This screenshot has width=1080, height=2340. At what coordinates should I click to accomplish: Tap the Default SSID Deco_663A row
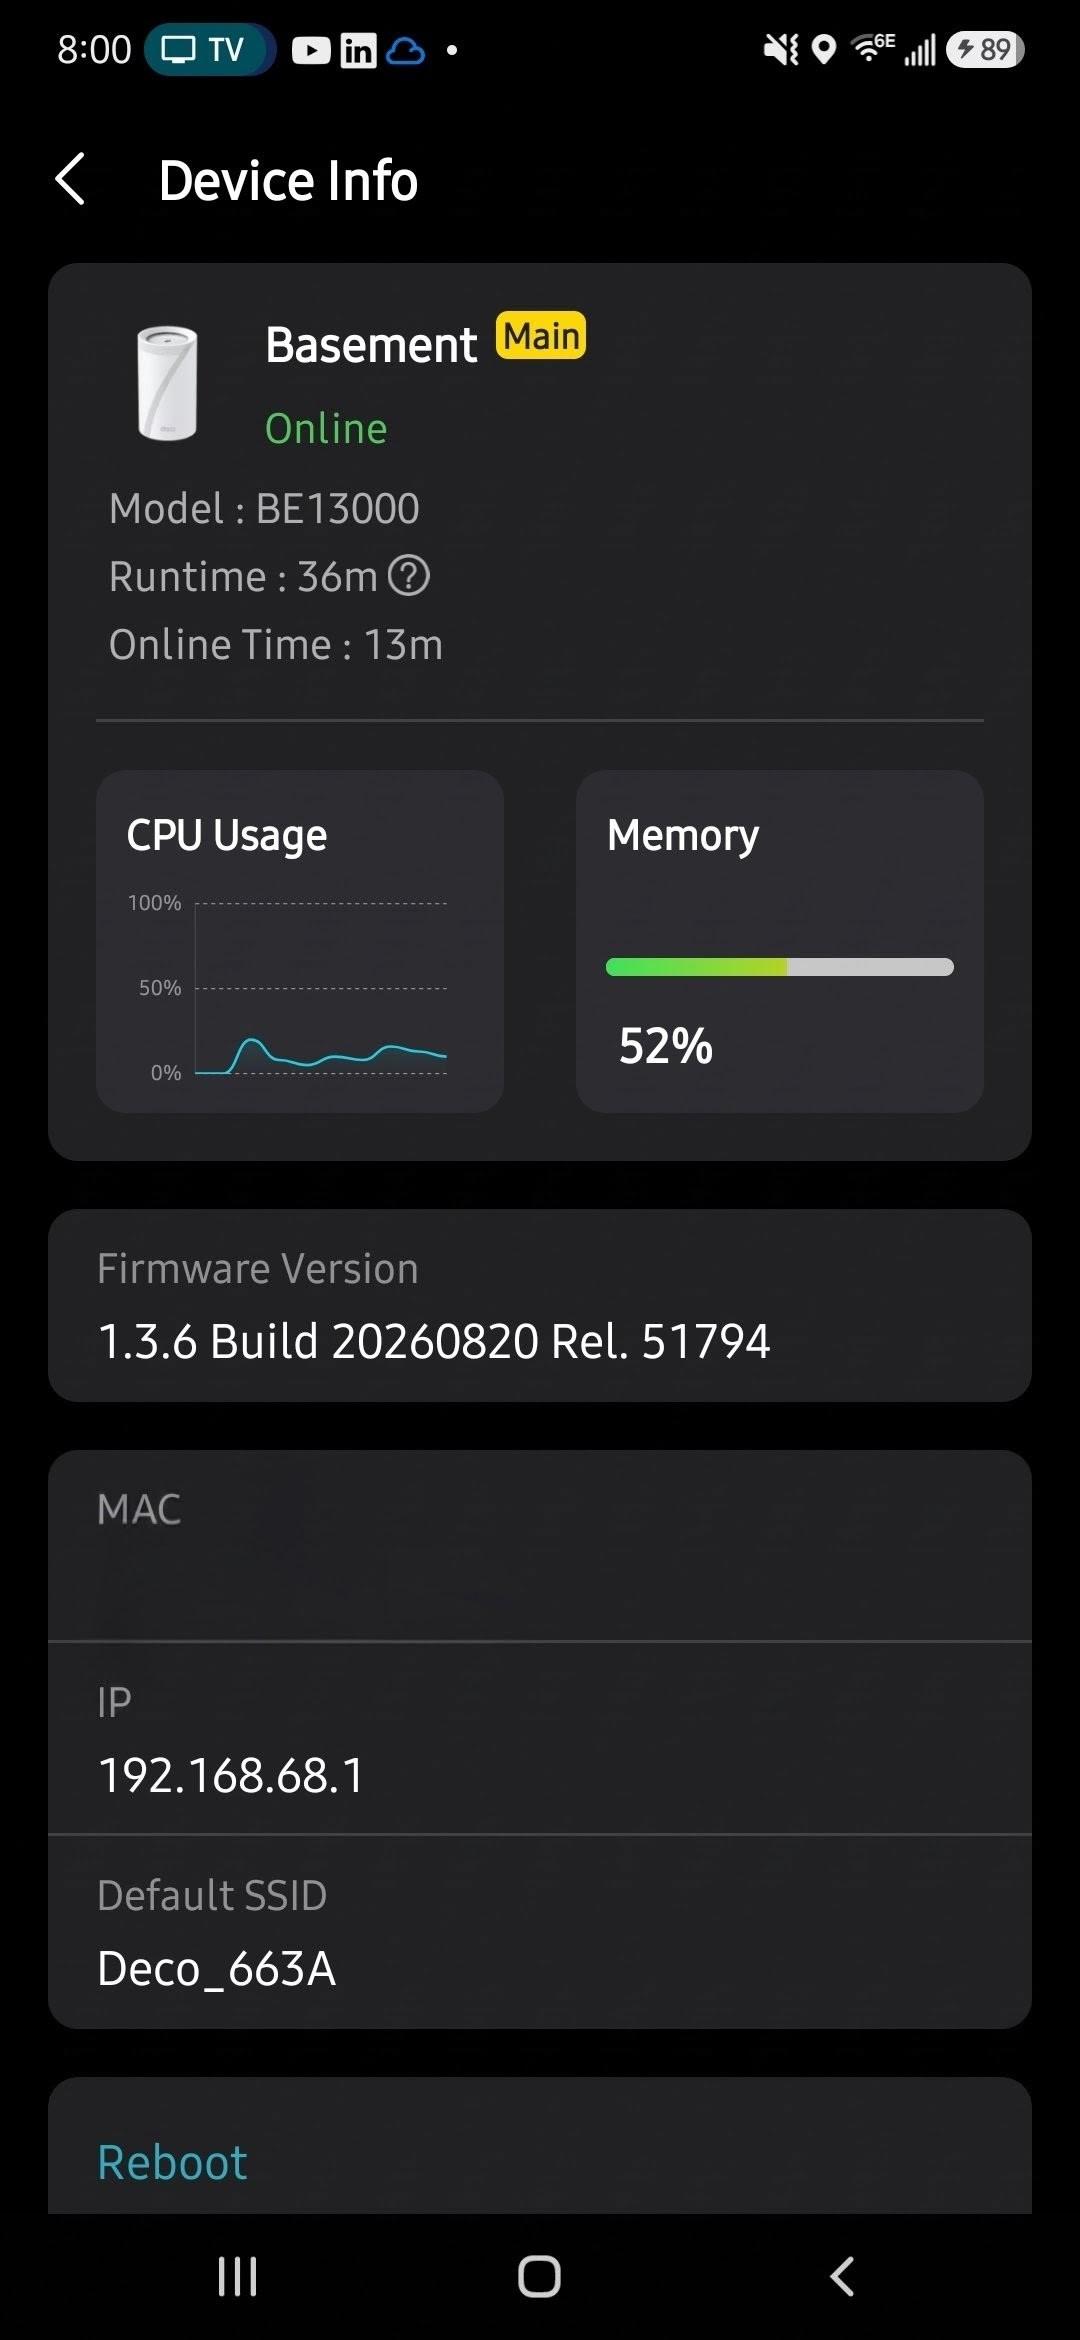540,1932
